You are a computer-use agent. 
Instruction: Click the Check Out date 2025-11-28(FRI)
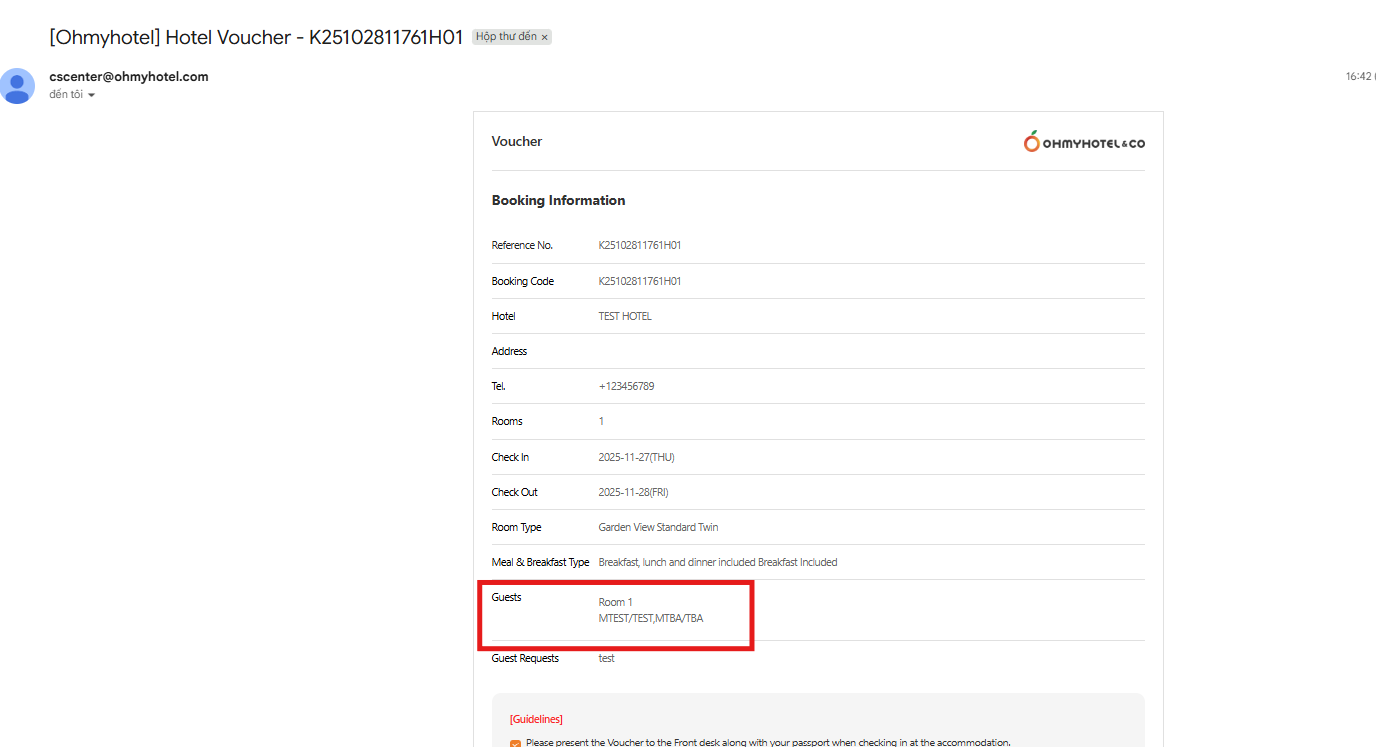[633, 492]
